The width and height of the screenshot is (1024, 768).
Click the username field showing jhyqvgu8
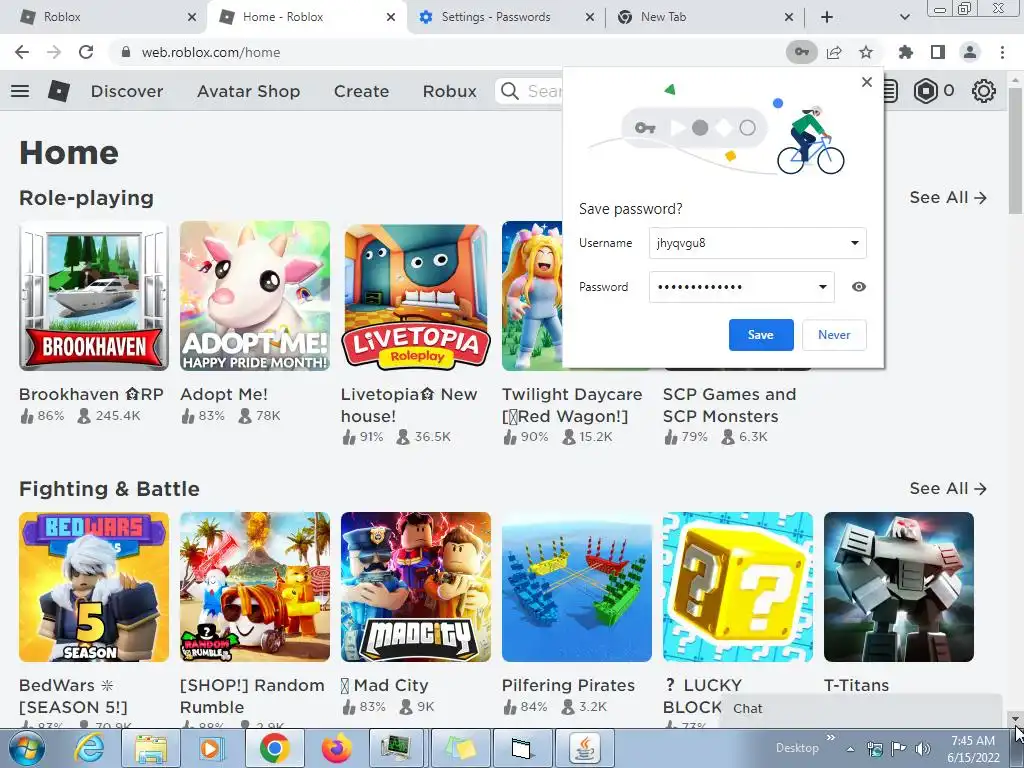point(758,243)
